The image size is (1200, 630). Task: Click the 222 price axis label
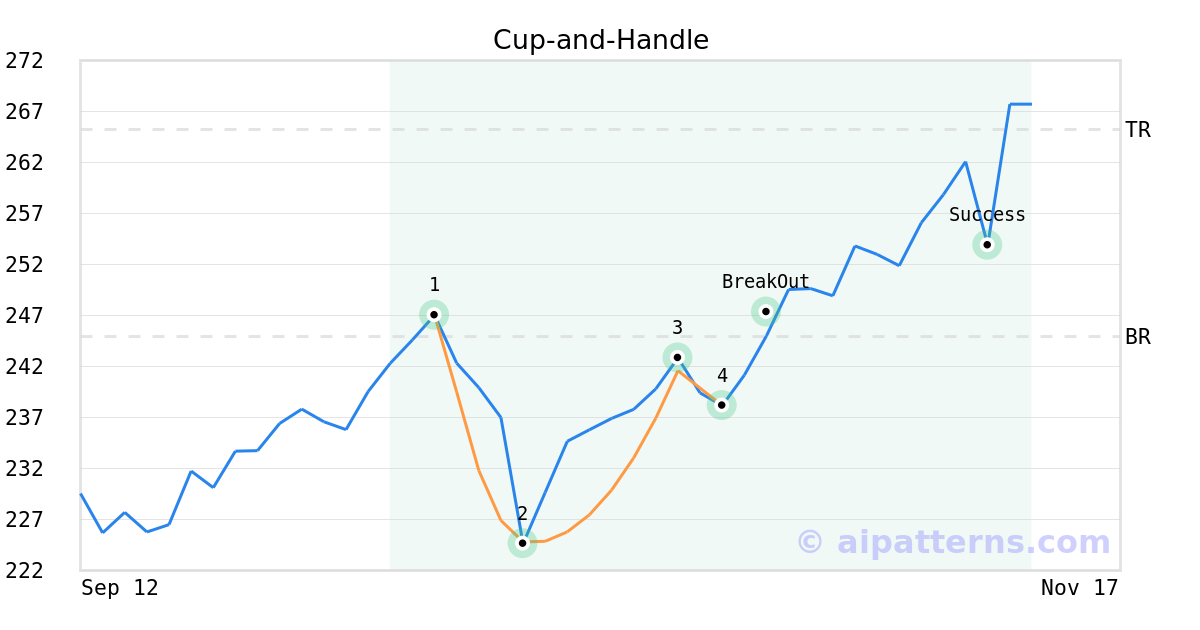(24, 570)
